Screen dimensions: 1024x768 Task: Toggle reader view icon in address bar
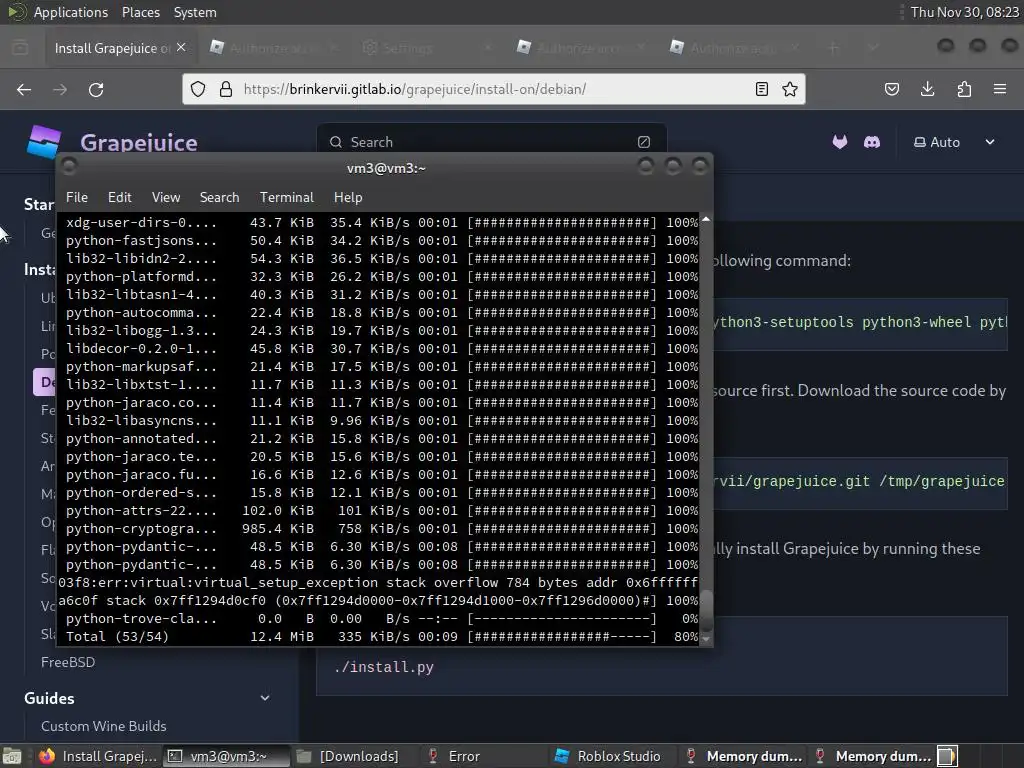(x=761, y=89)
